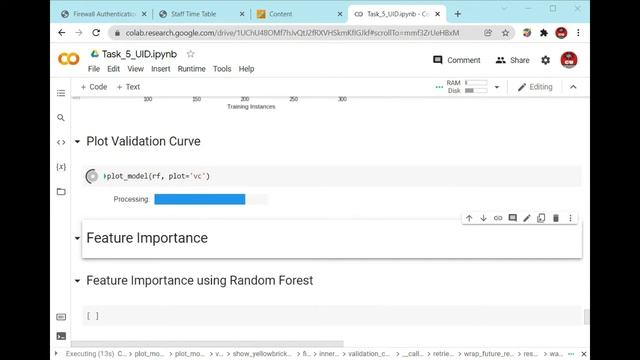640x360 pixels.
Task: Expand the execution stack trace arrow
Action: click(56, 353)
